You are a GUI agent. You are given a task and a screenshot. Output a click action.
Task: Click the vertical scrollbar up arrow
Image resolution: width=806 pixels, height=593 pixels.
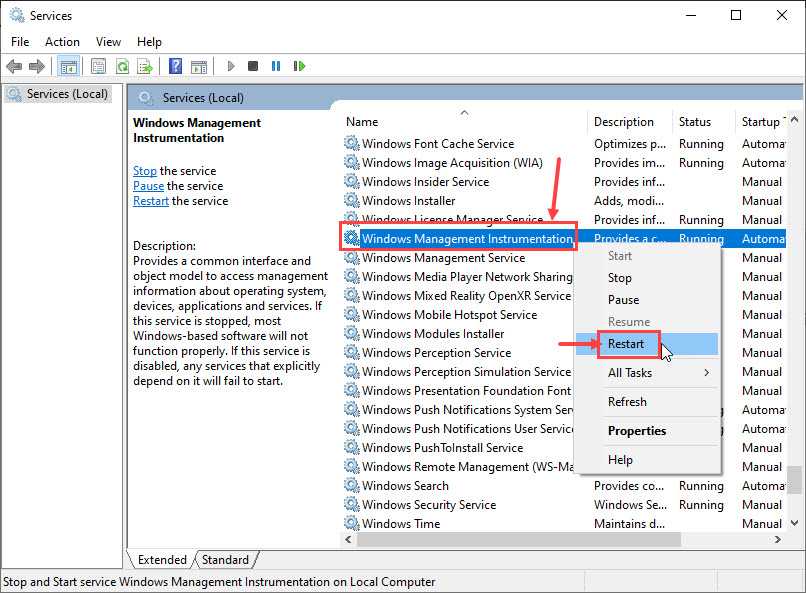[794, 120]
